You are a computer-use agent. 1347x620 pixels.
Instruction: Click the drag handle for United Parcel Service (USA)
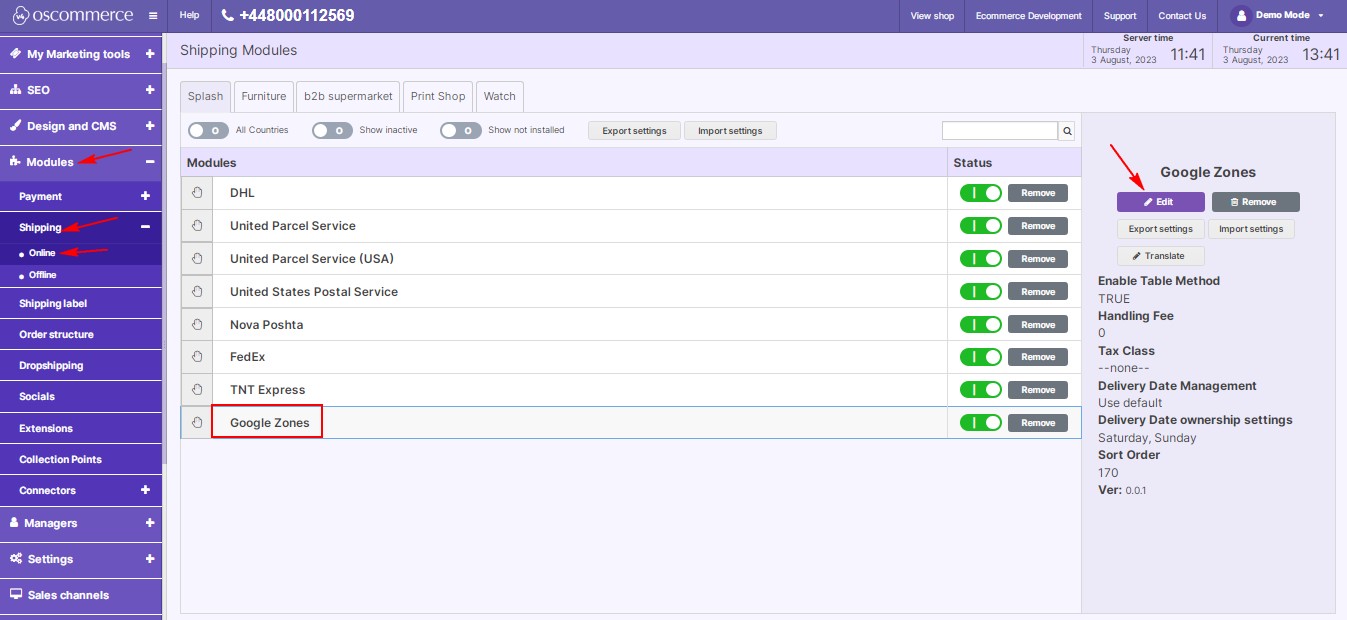click(x=197, y=259)
